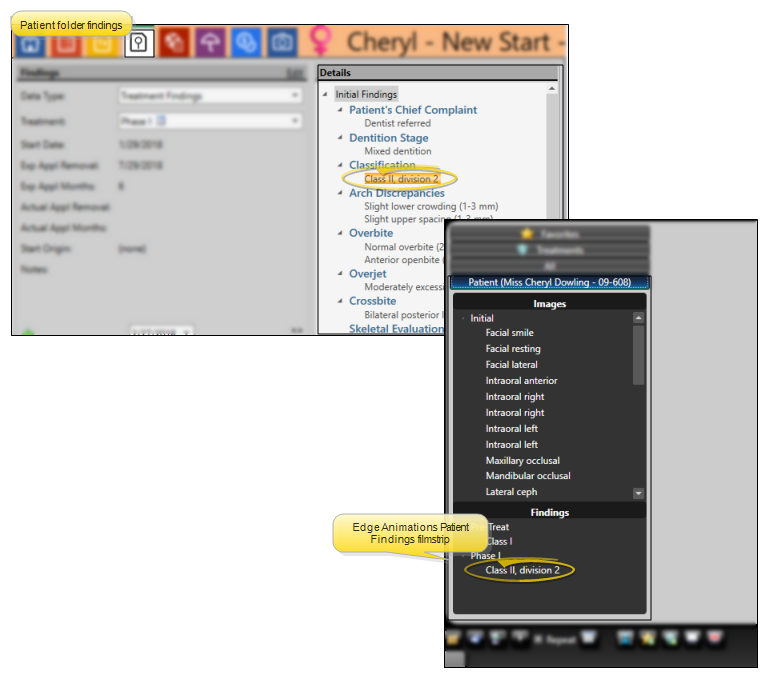This screenshot has width=770, height=680.
Task: Toggle the Repeat checkbox
Action: [537, 637]
